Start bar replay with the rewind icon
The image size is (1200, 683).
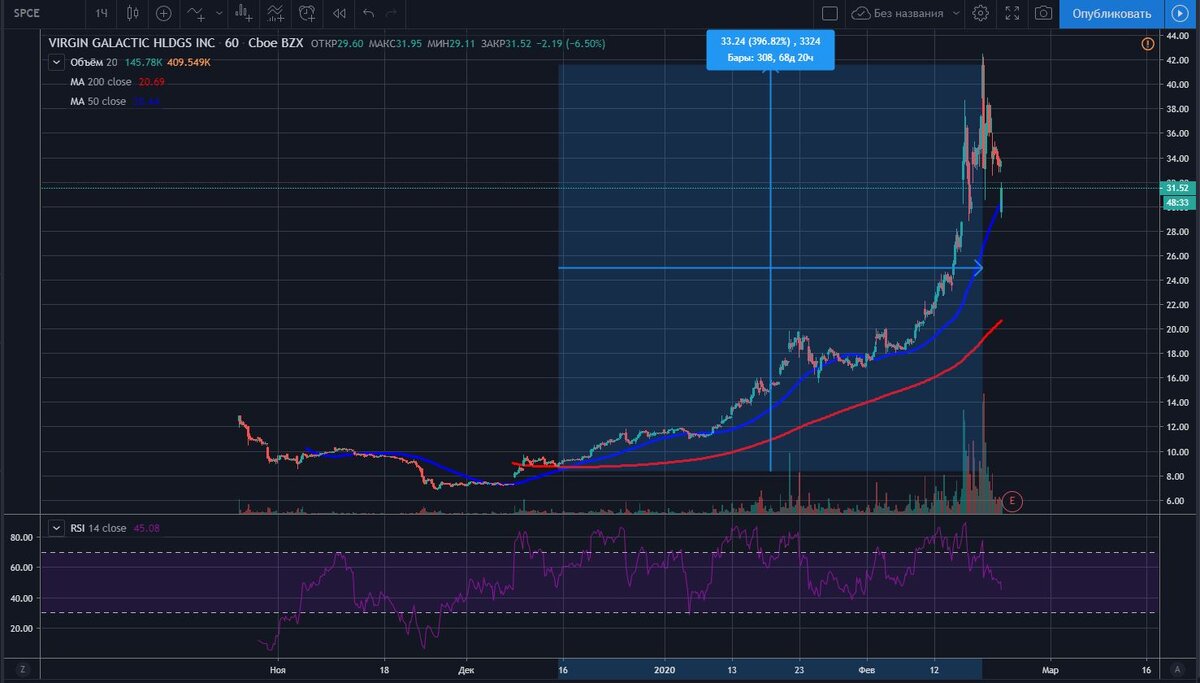tap(339, 14)
